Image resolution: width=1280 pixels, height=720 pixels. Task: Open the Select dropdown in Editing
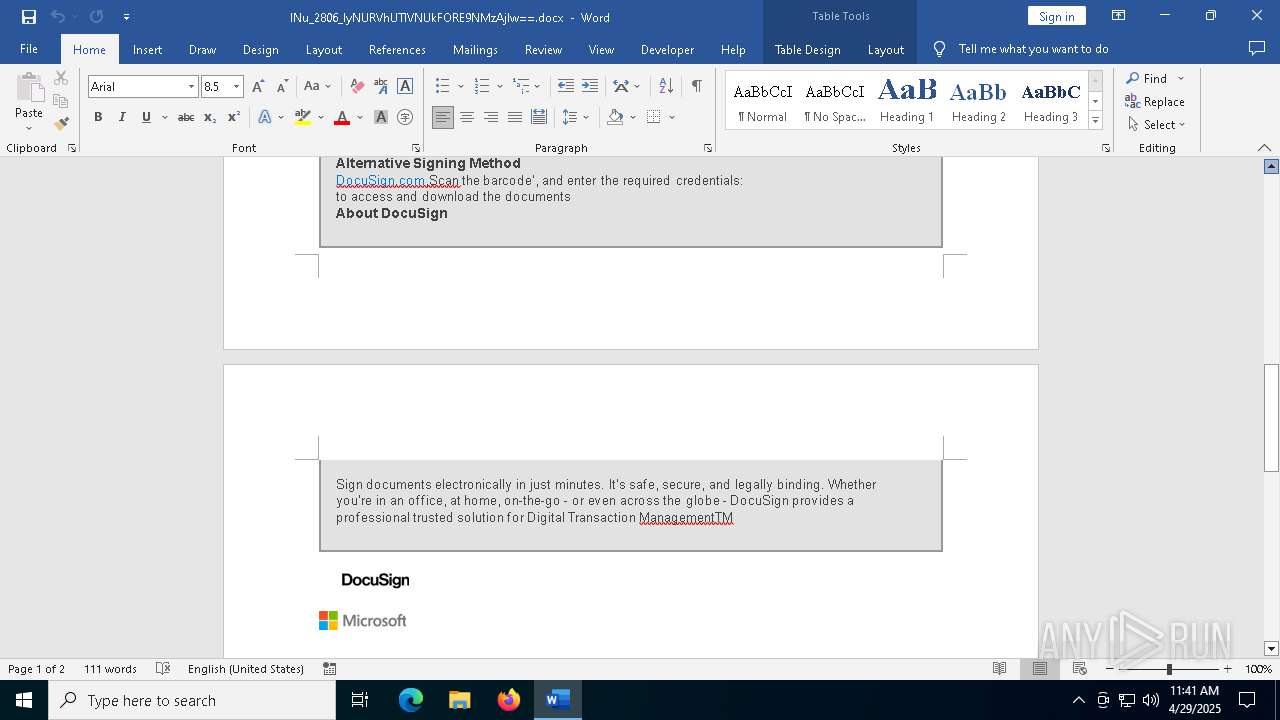pos(1156,125)
